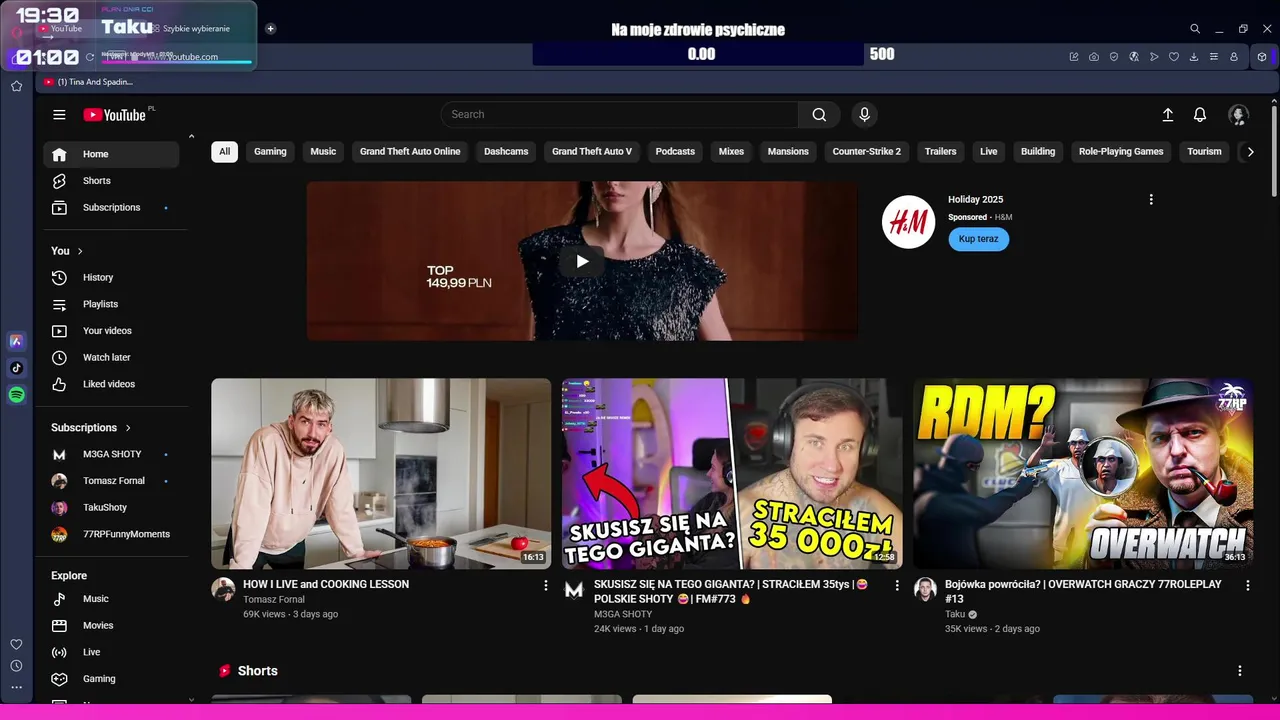Select the Gaming category chip

[270, 152]
